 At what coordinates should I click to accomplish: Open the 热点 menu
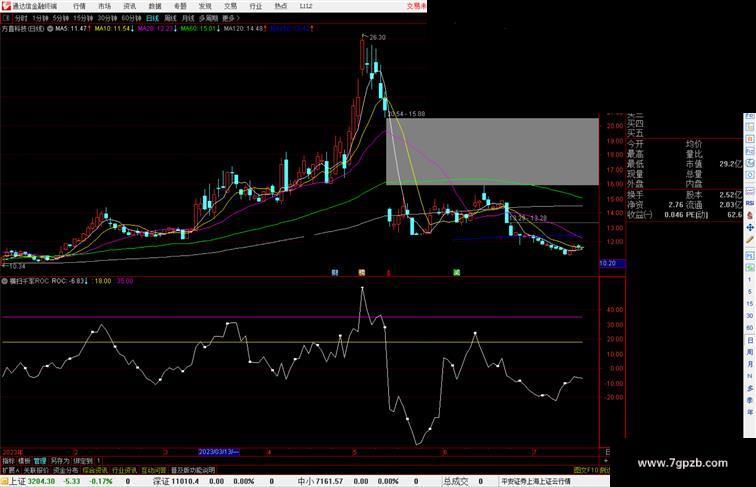281,6
